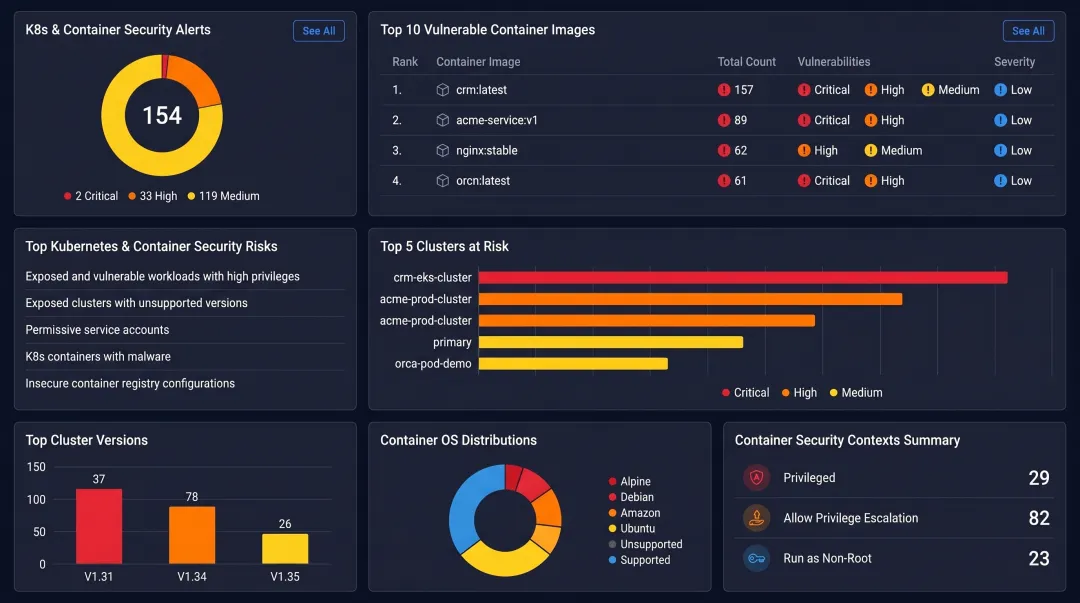Click the primary cluster yellow bar
The image size is (1080, 603).
pos(610,343)
